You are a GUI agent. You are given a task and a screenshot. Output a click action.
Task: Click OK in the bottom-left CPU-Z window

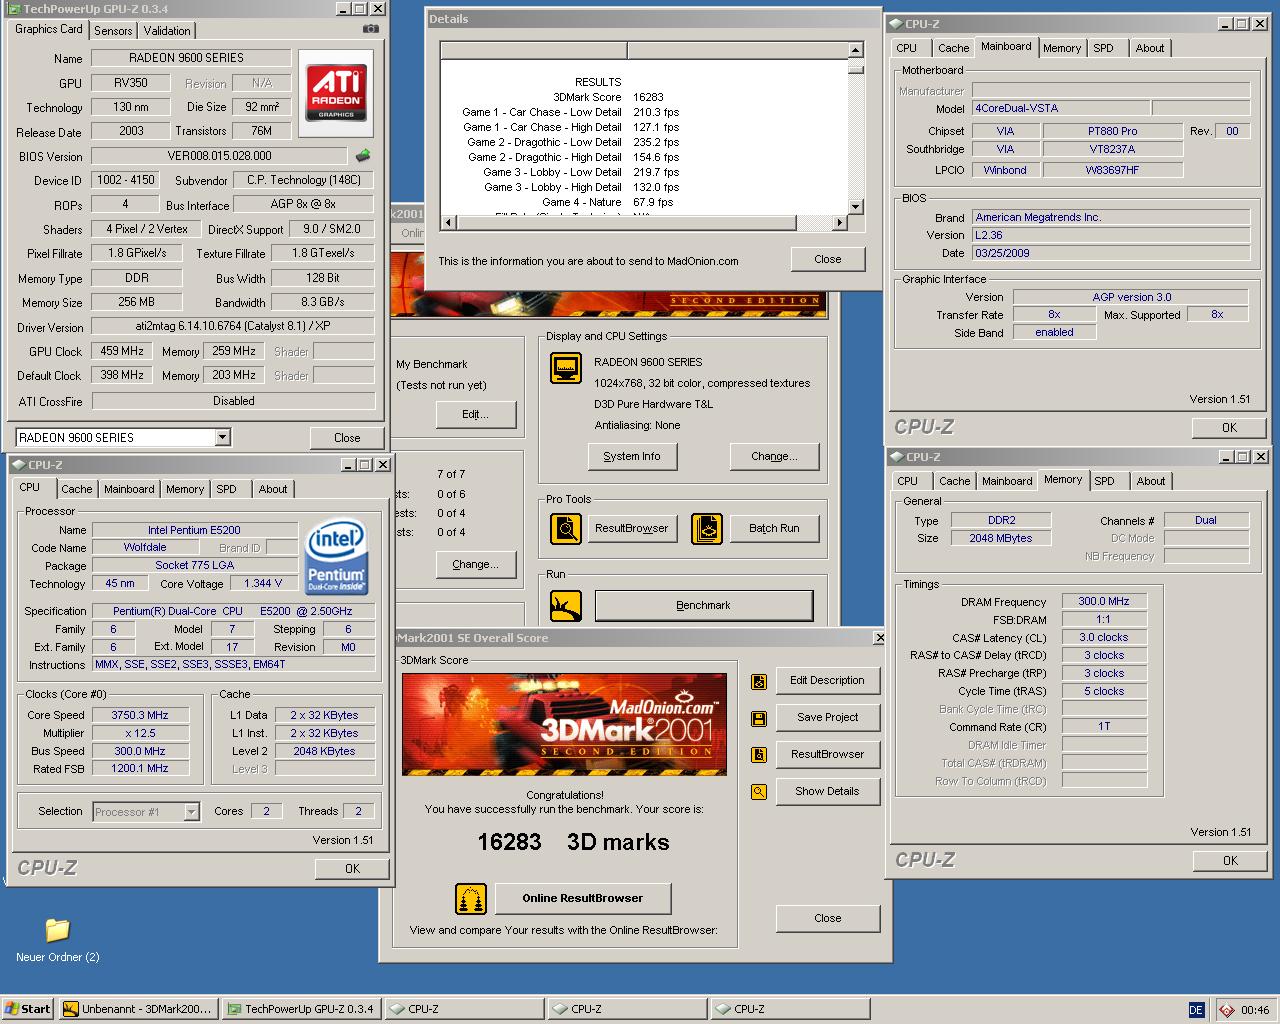point(352,868)
